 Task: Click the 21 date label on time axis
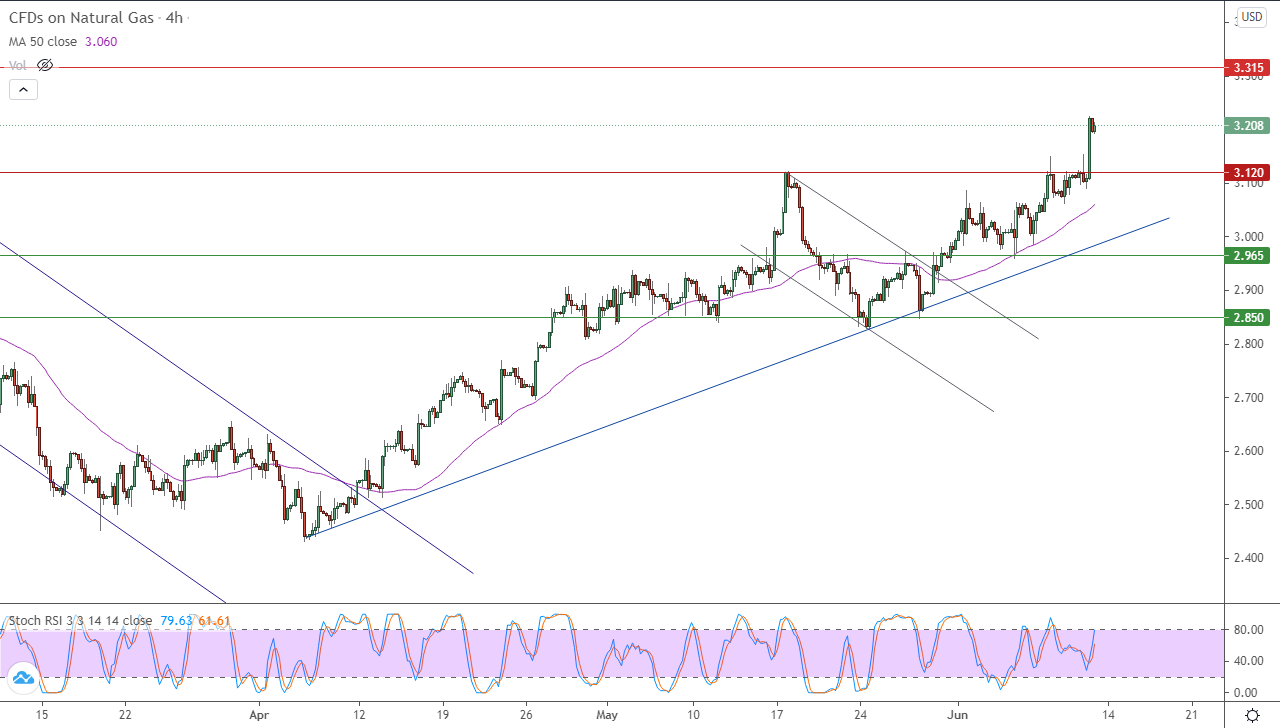click(x=1191, y=715)
